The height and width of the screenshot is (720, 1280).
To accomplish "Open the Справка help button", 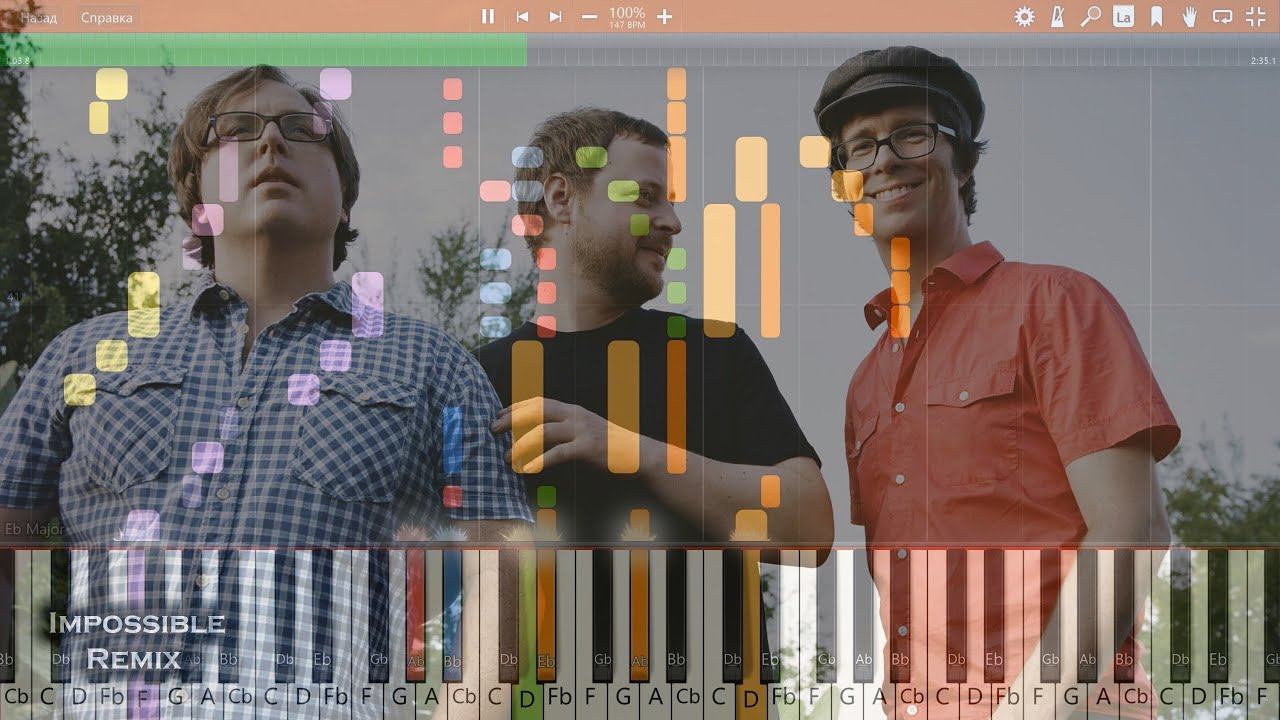I will click(106, 17).
